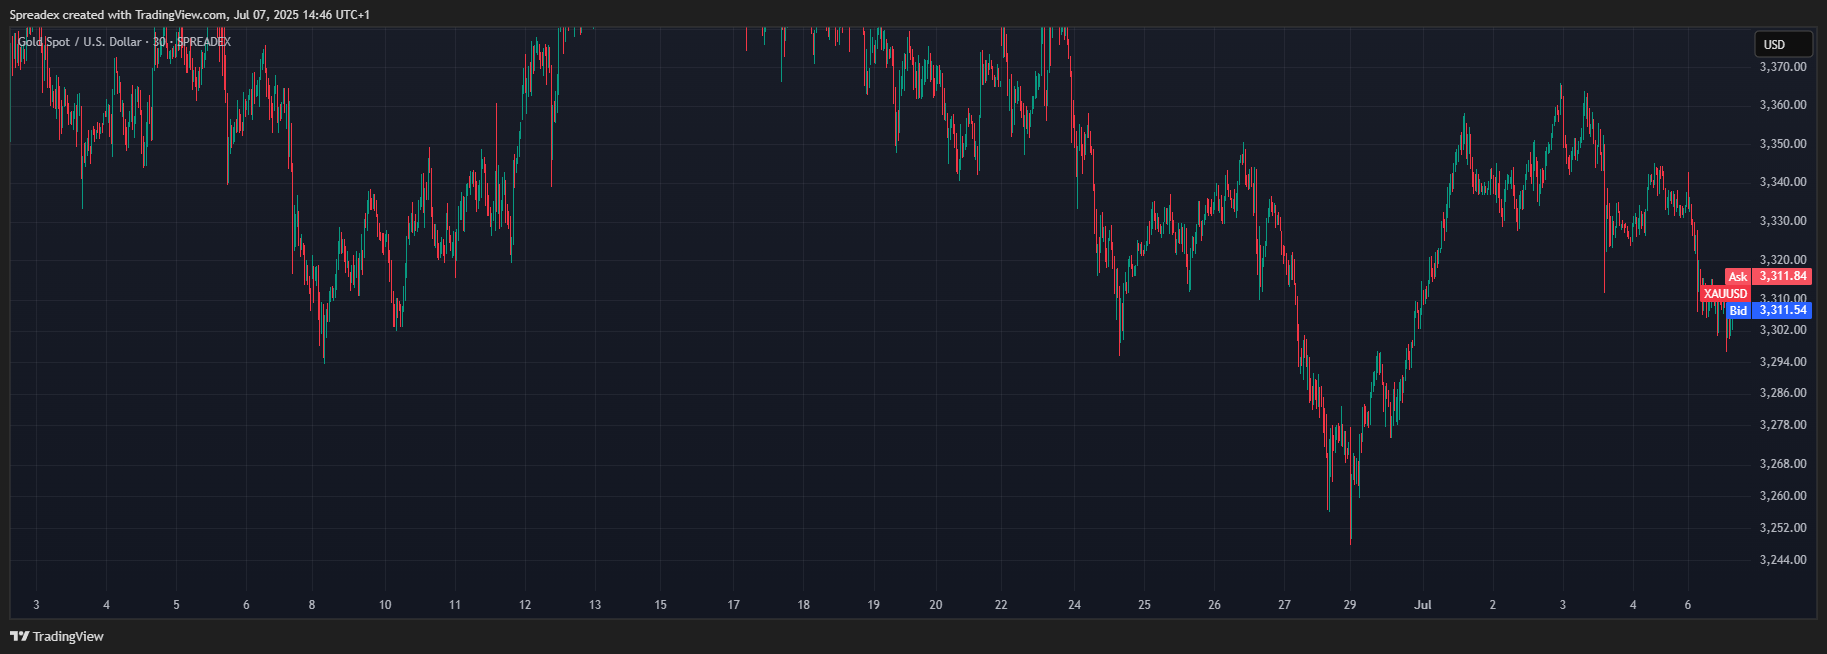Image resolution: width=1827 pixels, height=654 pixels.
Task: Click the 3,252.00 price axis label
Action: coord(1783,528)
